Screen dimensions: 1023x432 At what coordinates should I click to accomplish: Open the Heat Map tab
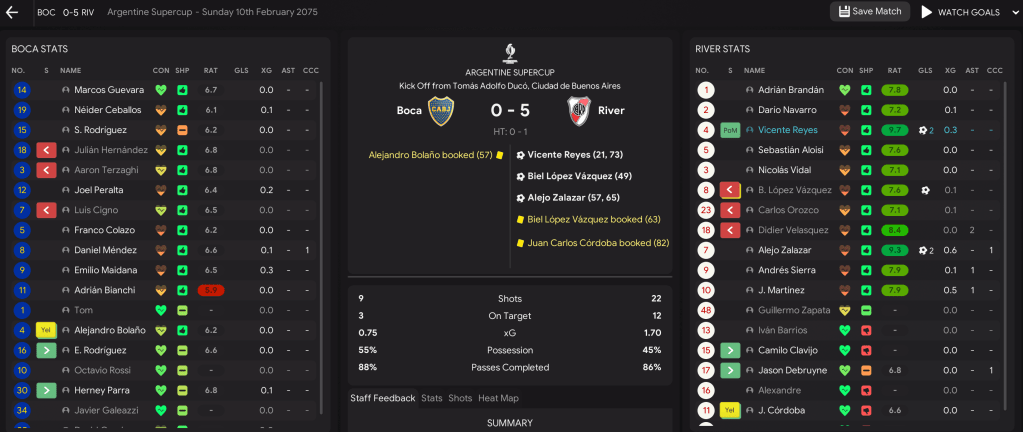(x=500, y=398)
